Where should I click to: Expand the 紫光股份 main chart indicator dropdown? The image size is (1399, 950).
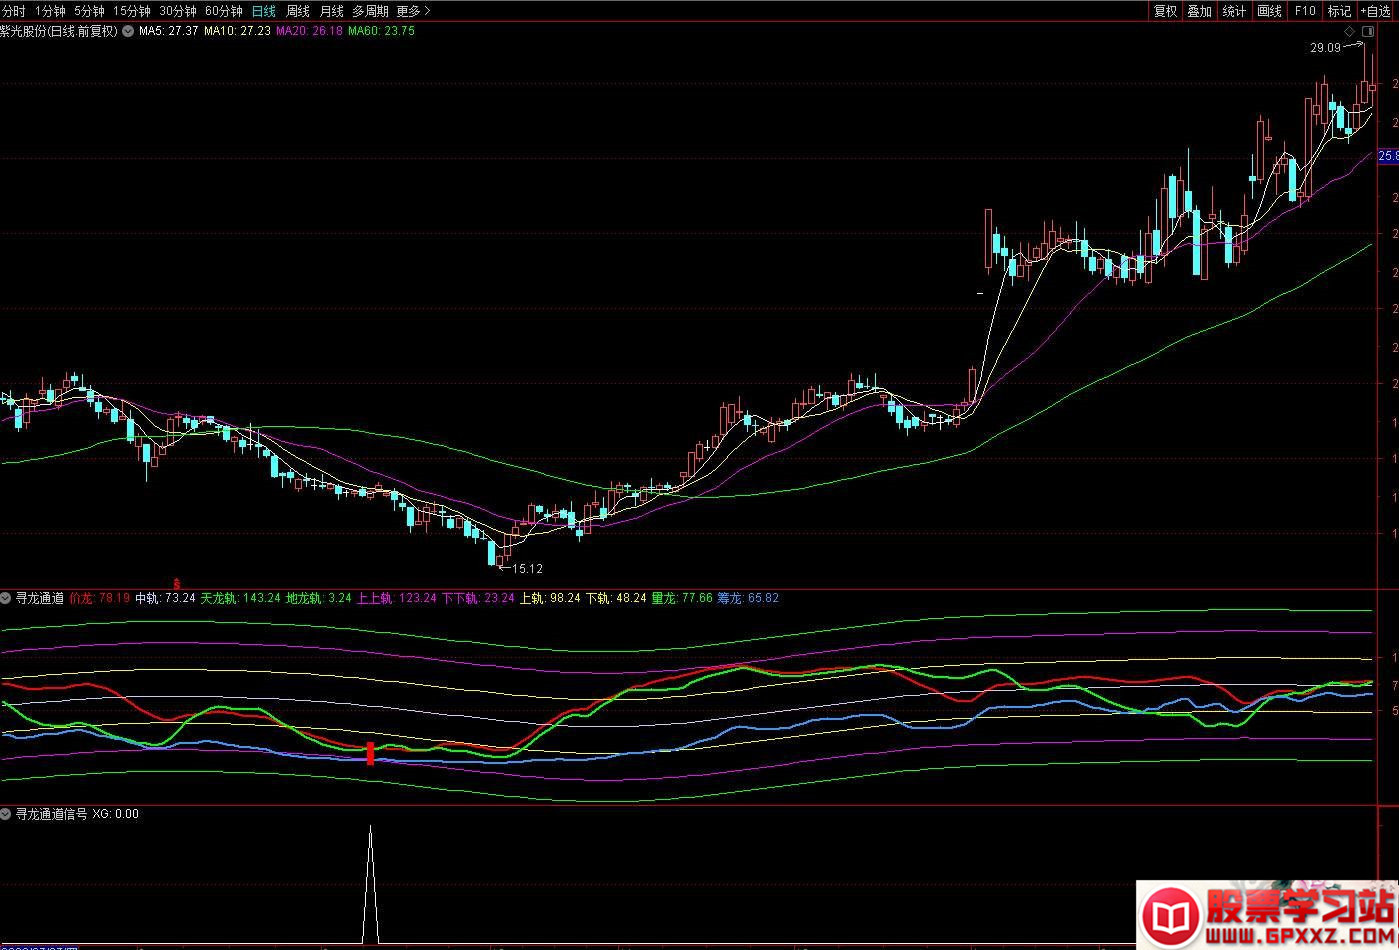tap(127, 31)
